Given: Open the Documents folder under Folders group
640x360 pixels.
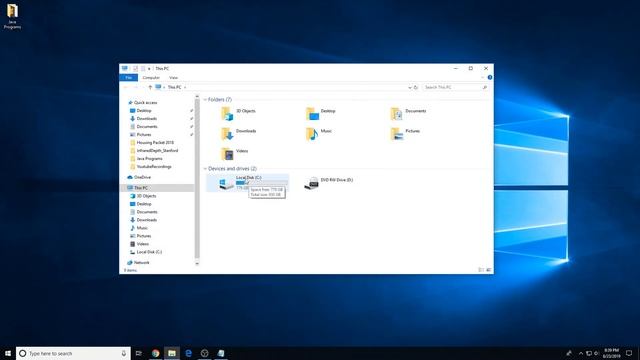Looking at the screenshot, I should pos(408,113).
